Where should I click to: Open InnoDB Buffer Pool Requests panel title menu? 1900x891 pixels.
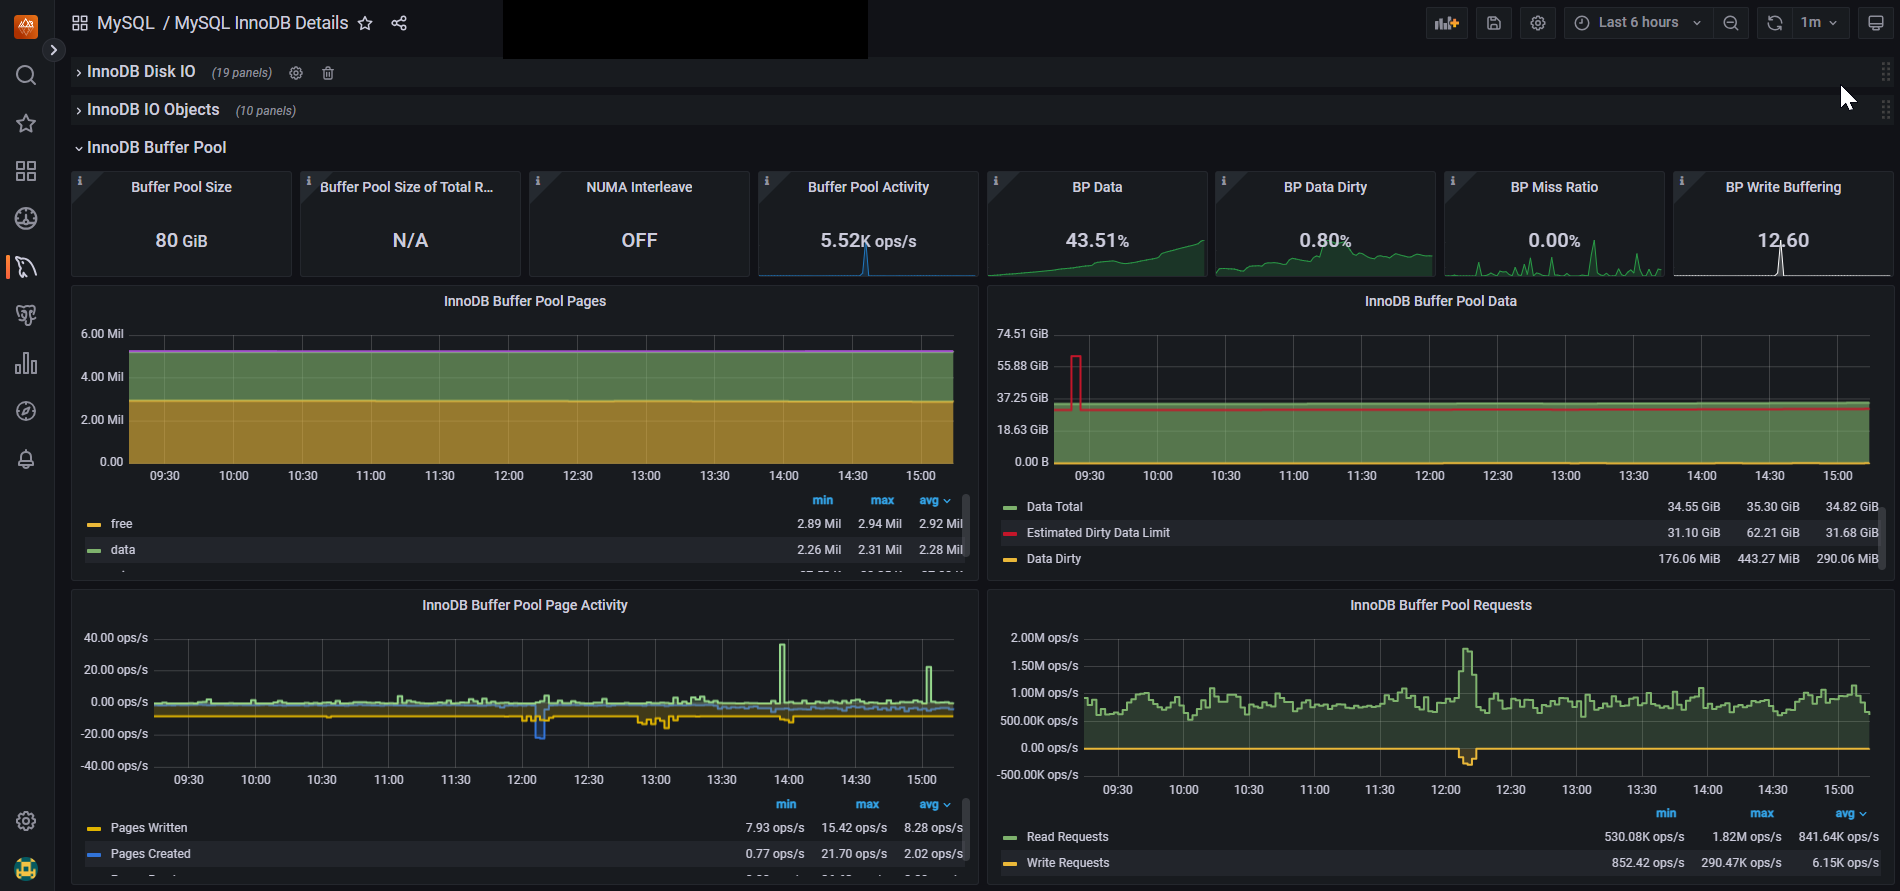pyautogui.click(x=1441, y=605)
